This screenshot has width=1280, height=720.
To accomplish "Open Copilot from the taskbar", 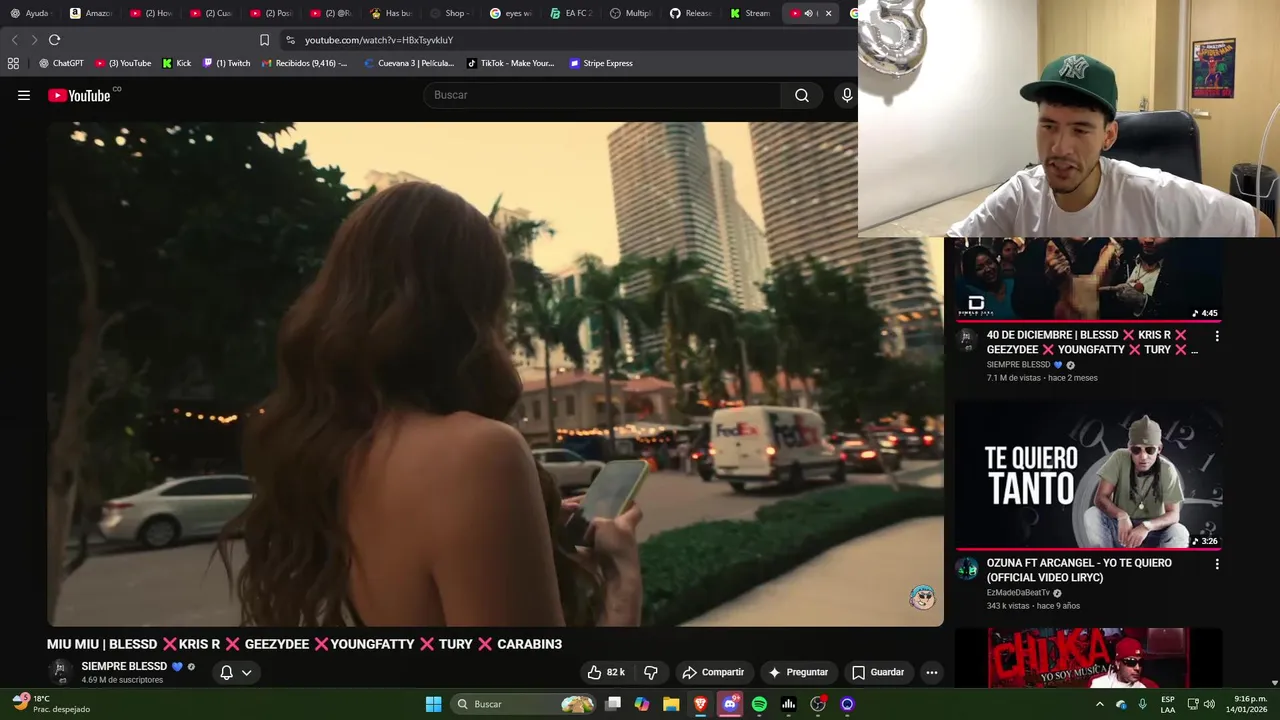I will (x=642, y=704).
